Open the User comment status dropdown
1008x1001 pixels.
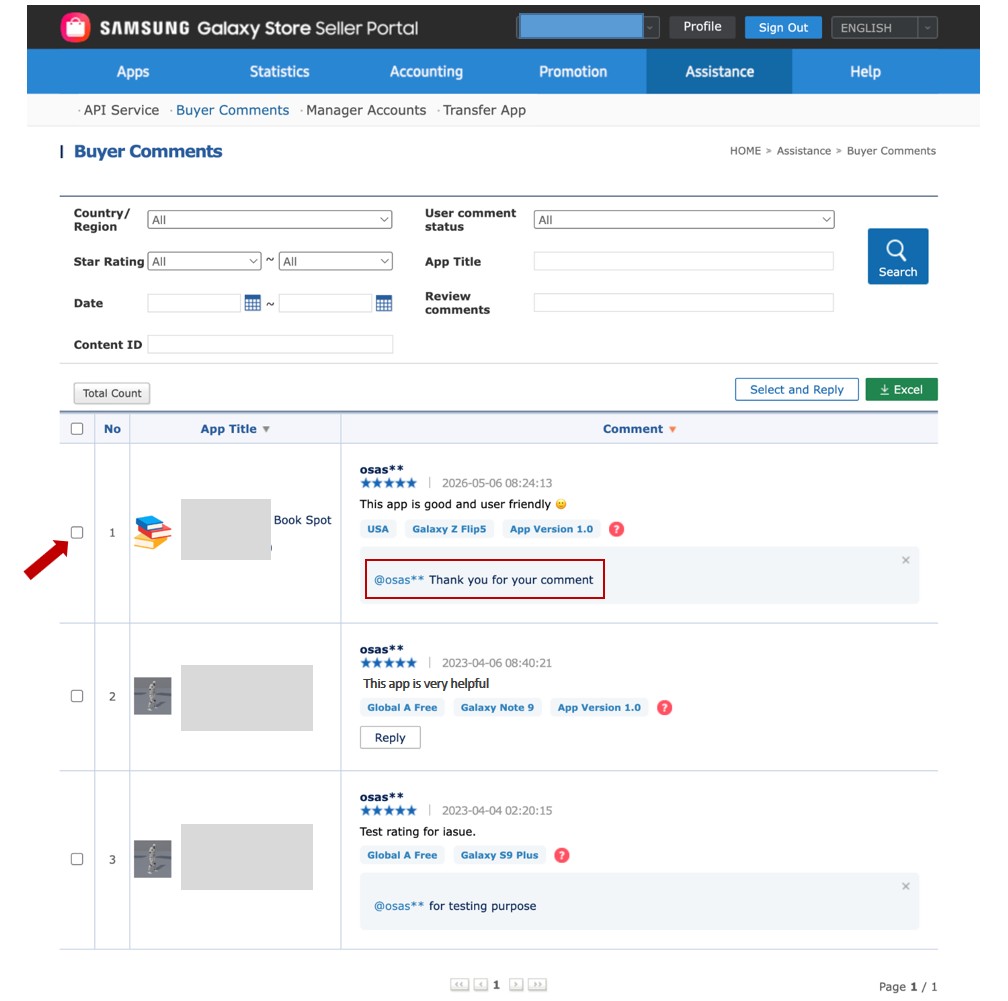[x=684, y=220]
